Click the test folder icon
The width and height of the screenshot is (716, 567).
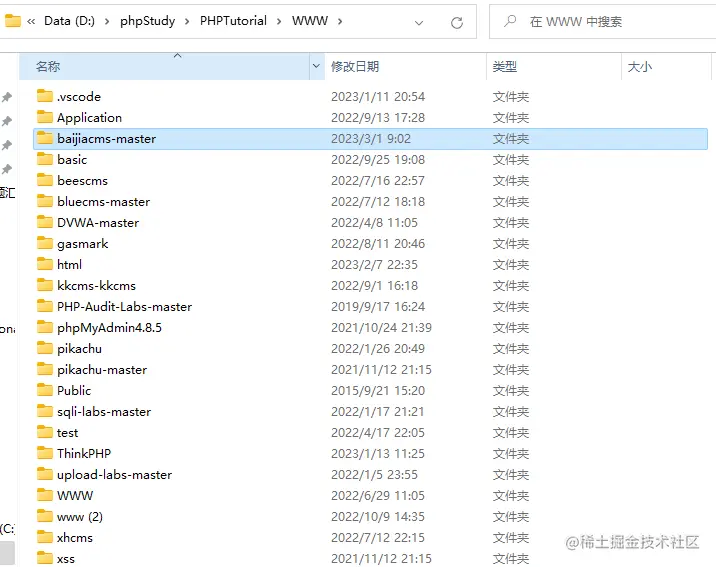click(x=45, y=432)
